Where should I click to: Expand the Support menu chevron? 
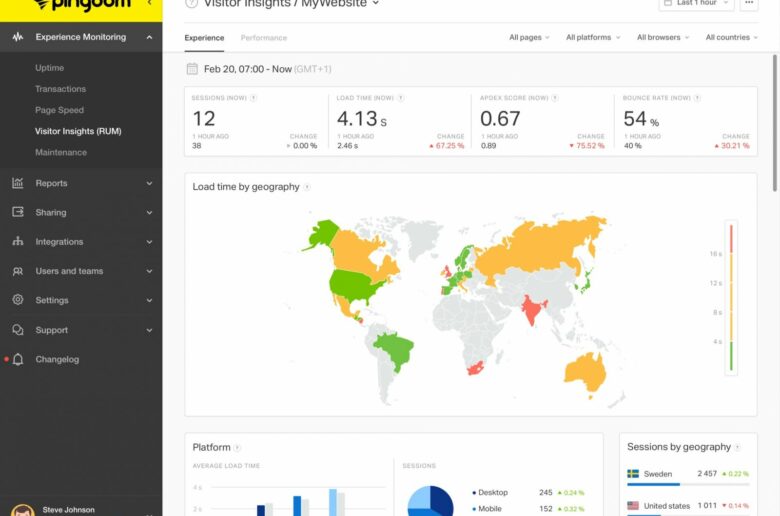(x=149, y=330)
